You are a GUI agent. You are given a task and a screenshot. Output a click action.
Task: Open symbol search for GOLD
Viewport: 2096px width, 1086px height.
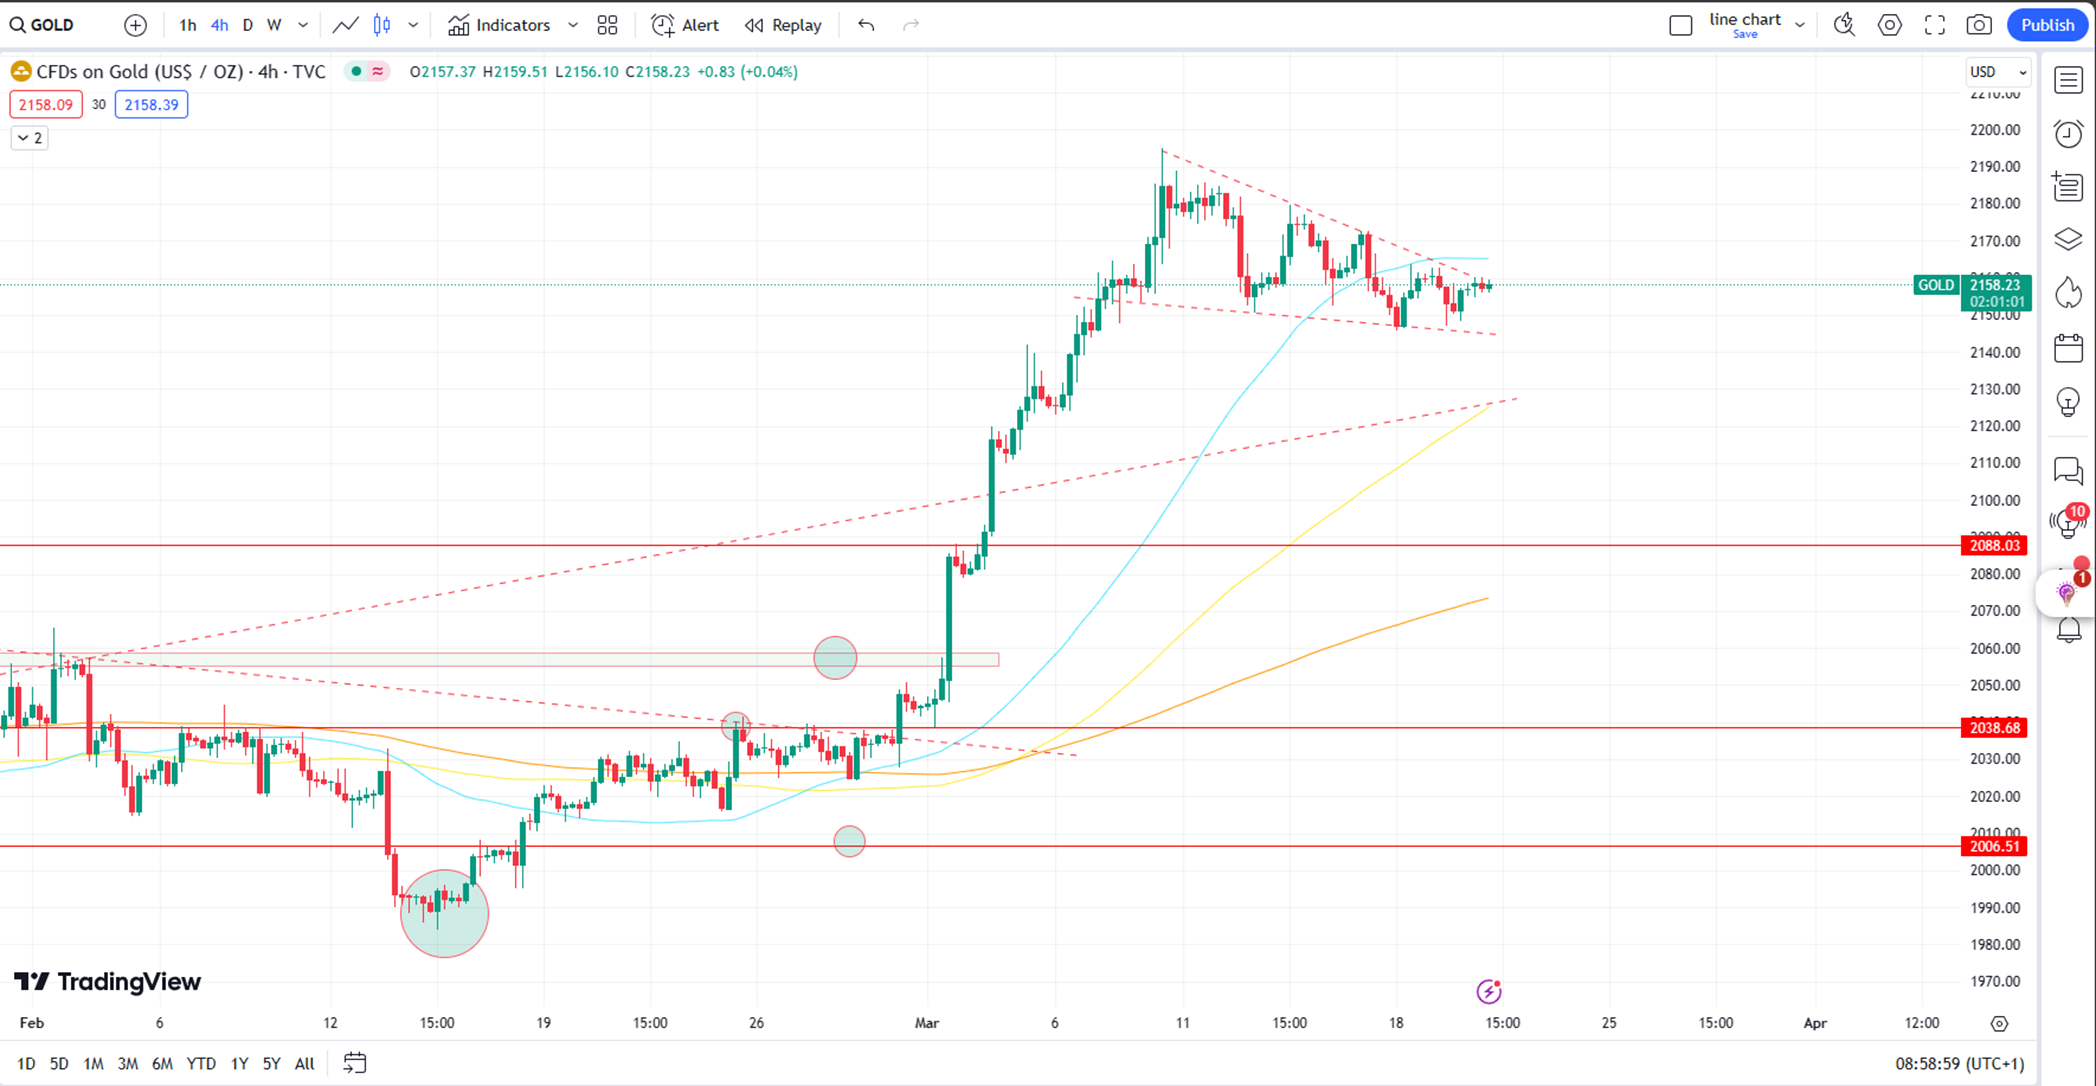coord(44,25)
